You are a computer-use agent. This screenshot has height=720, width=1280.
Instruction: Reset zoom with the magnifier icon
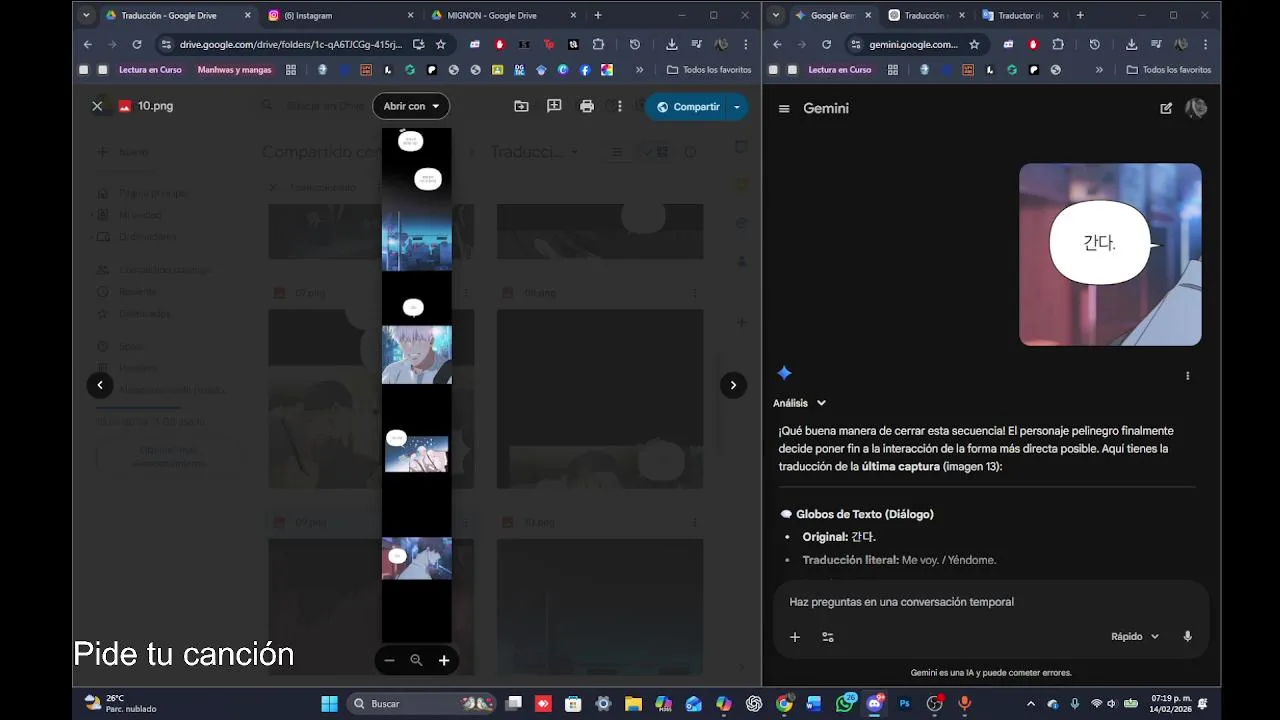point(416,660)
